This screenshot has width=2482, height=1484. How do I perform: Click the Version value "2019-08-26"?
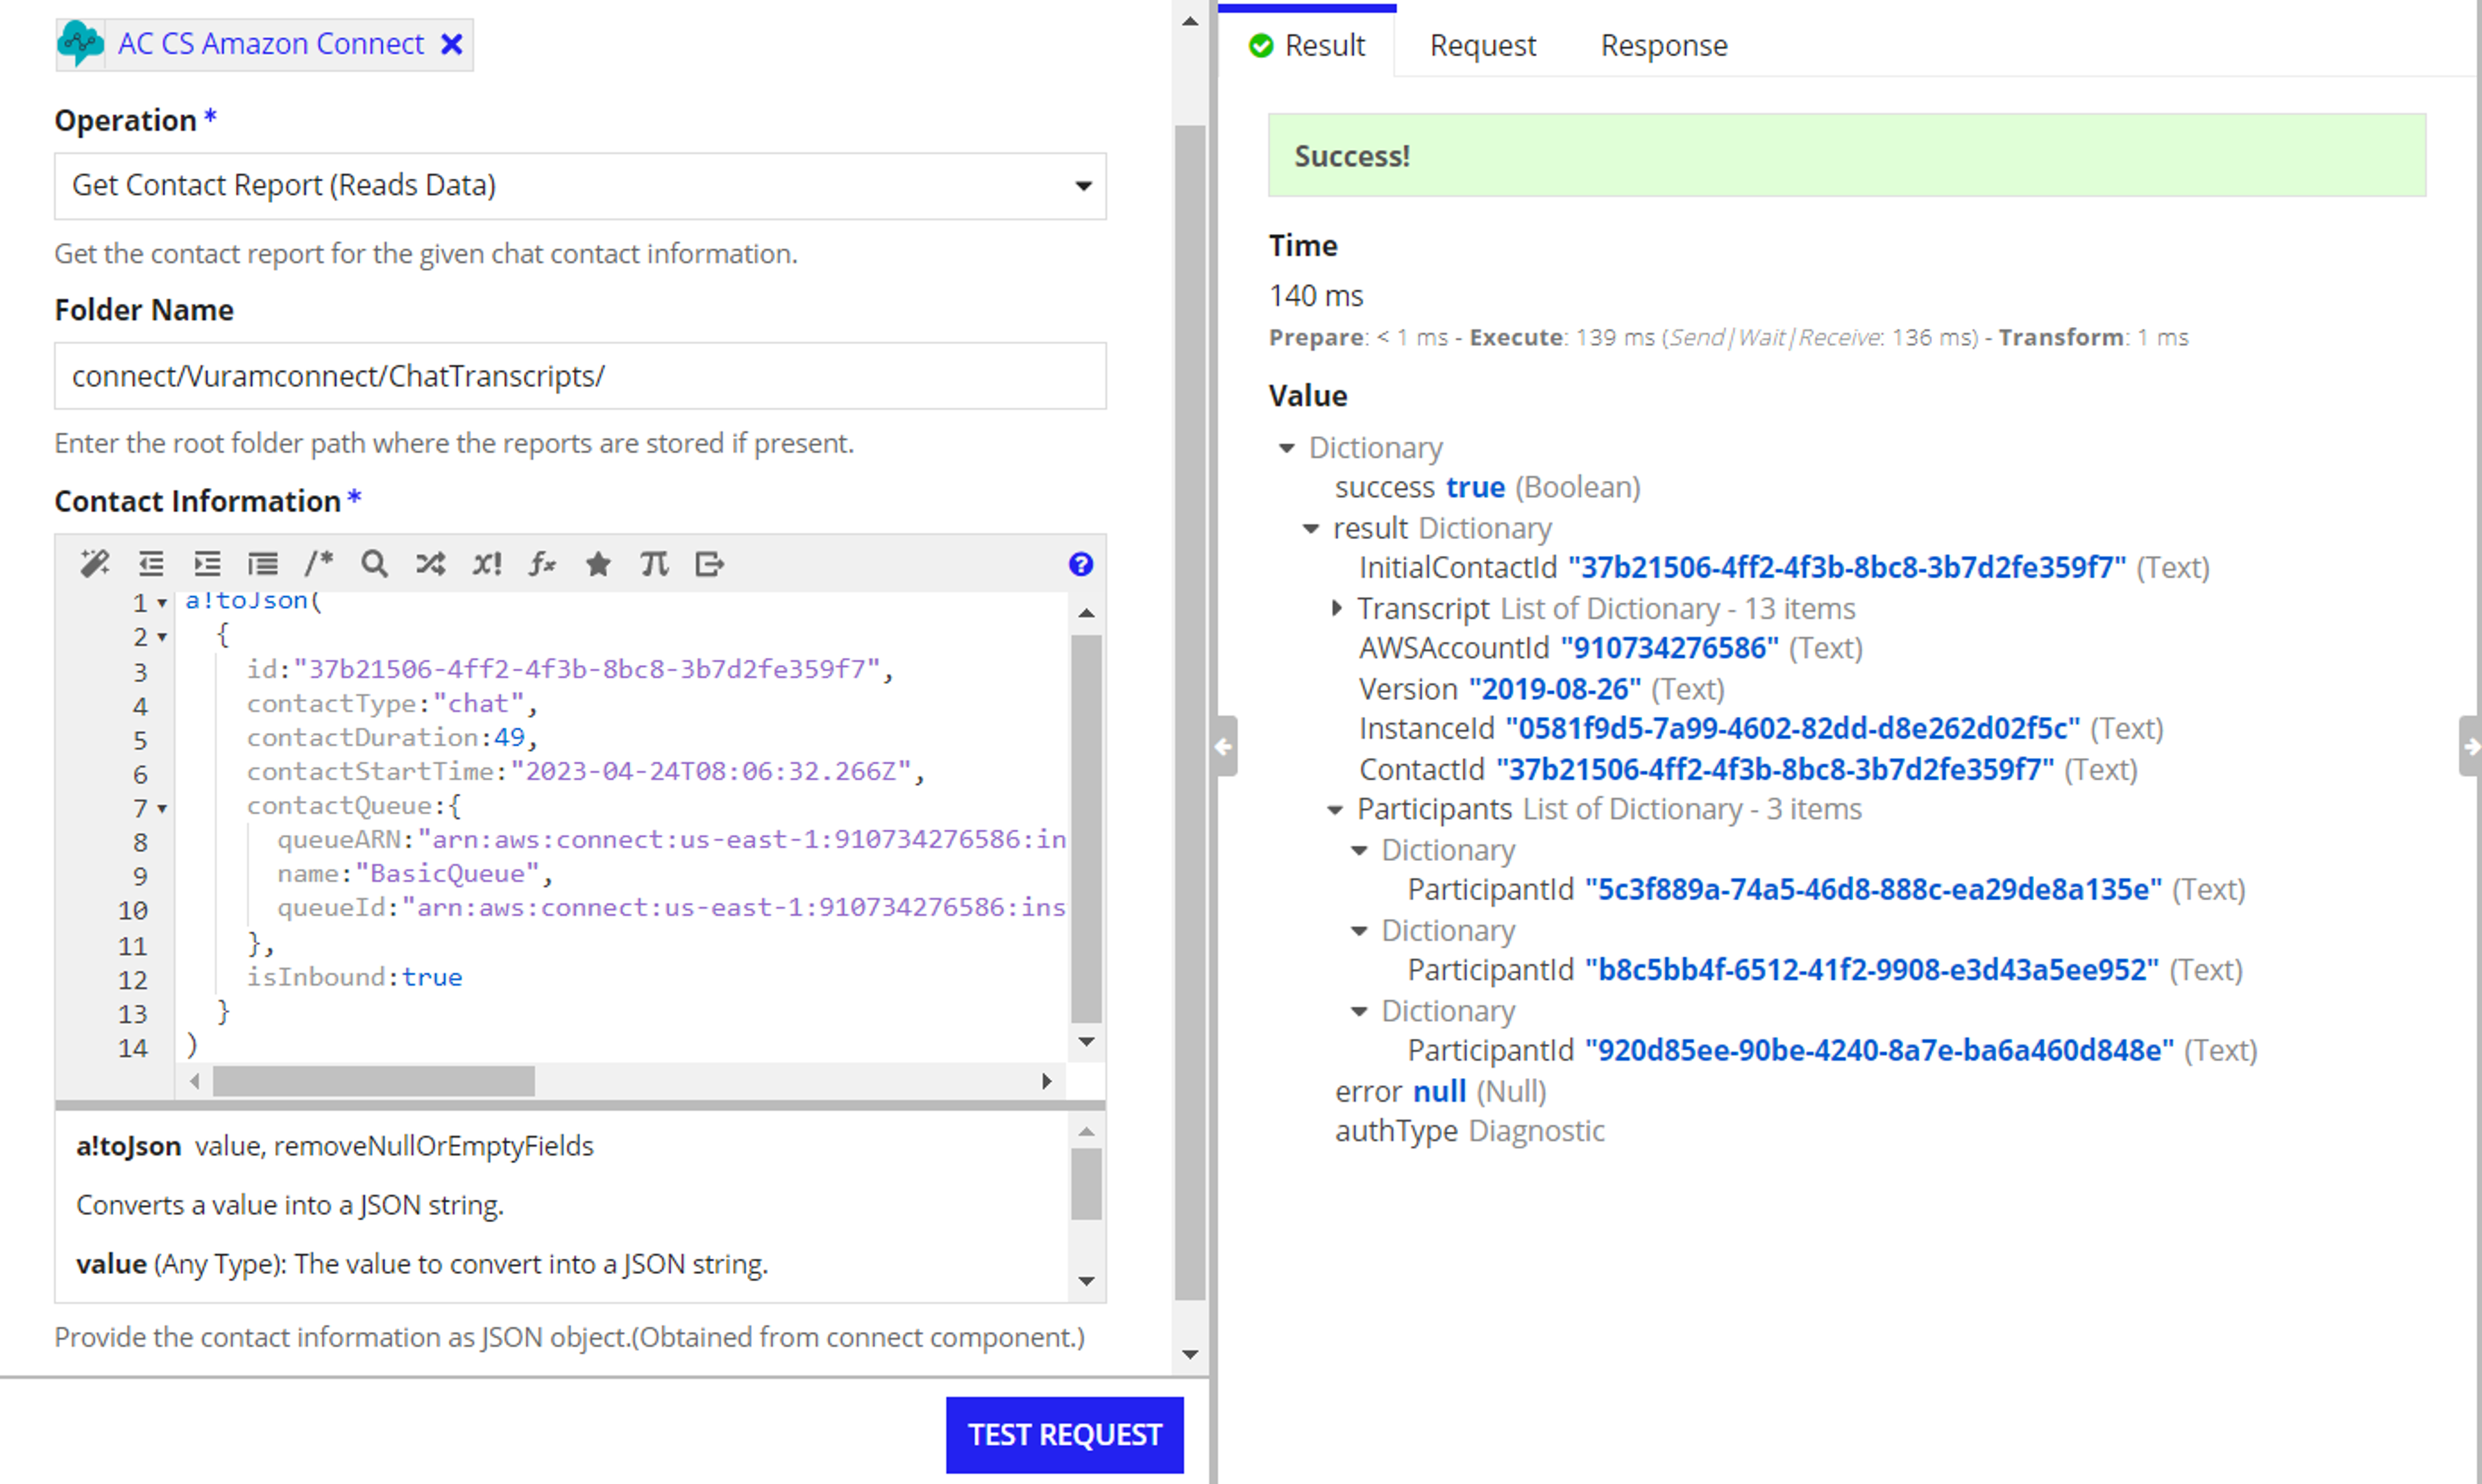(1554, 689)
